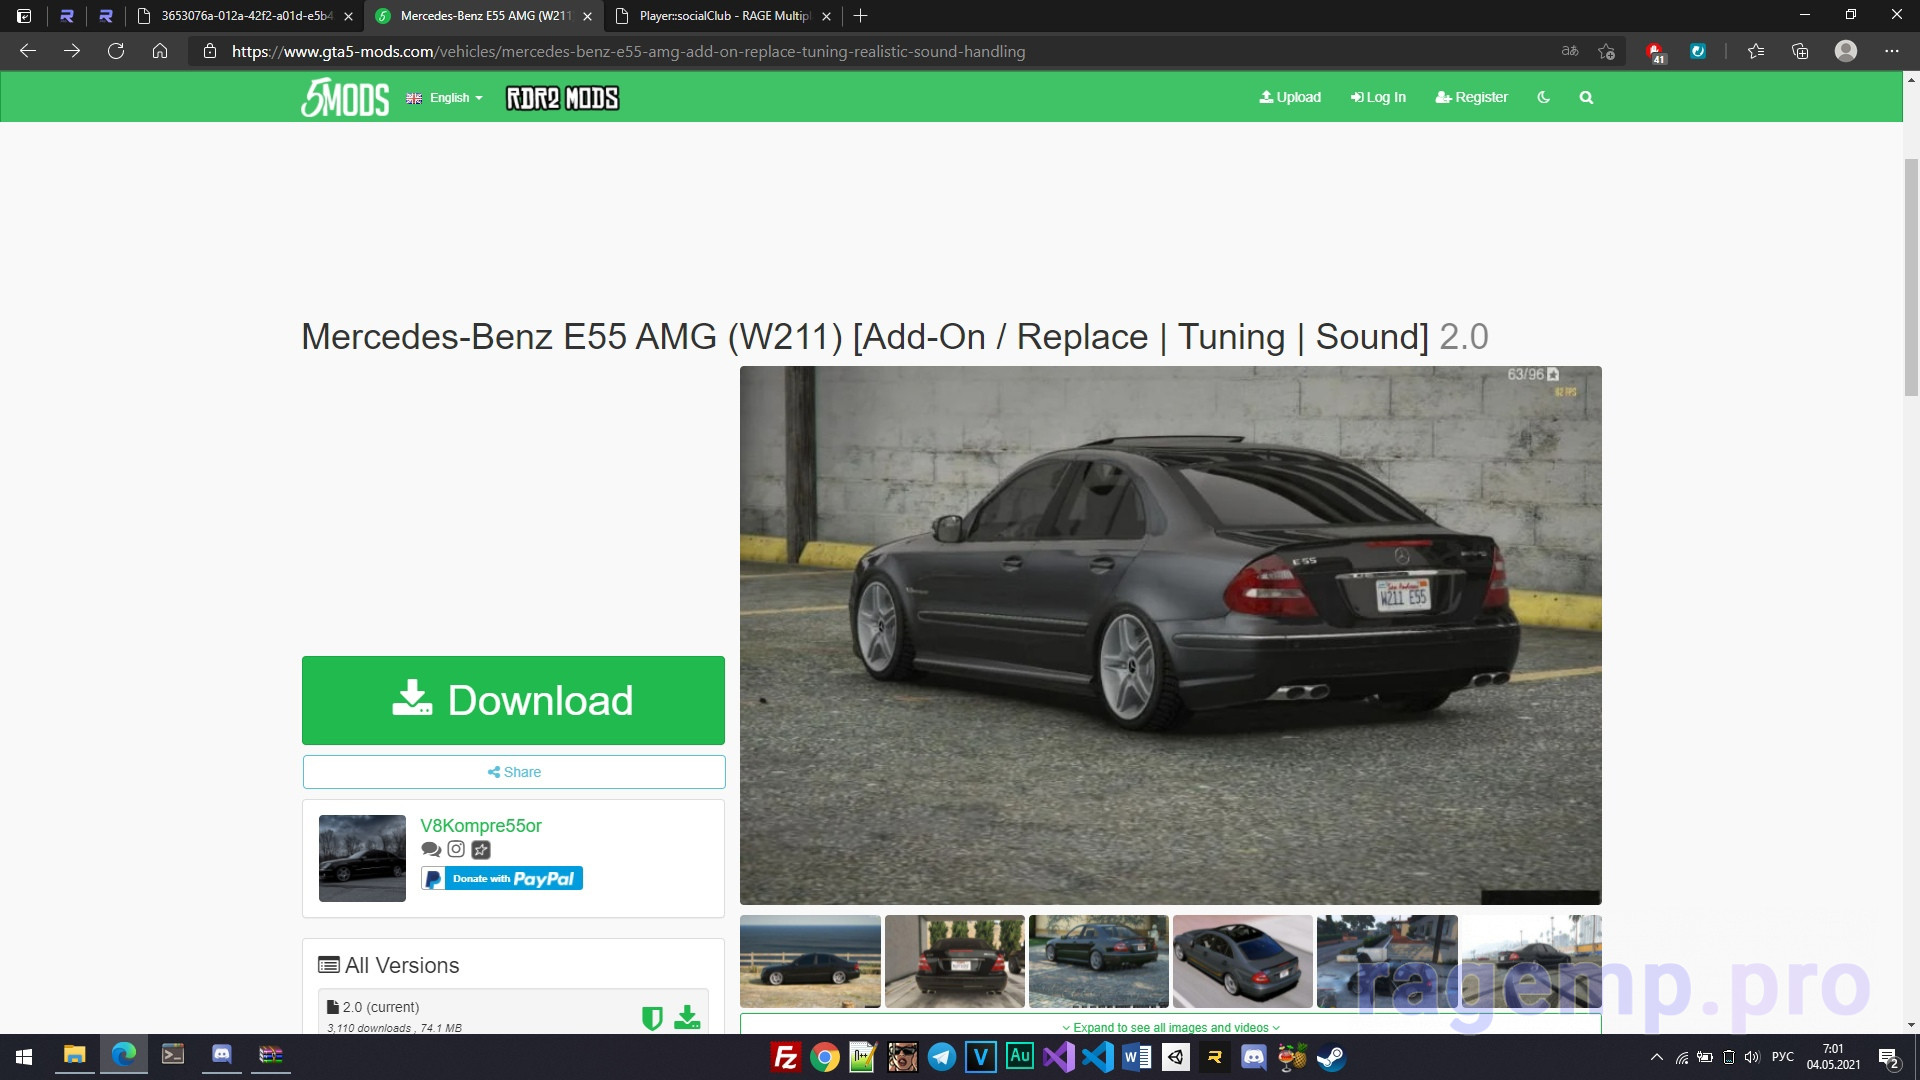Viewport: 1920px width, 1080px height.
Task: Add this page to favorites star
Action: point(1606,51)
